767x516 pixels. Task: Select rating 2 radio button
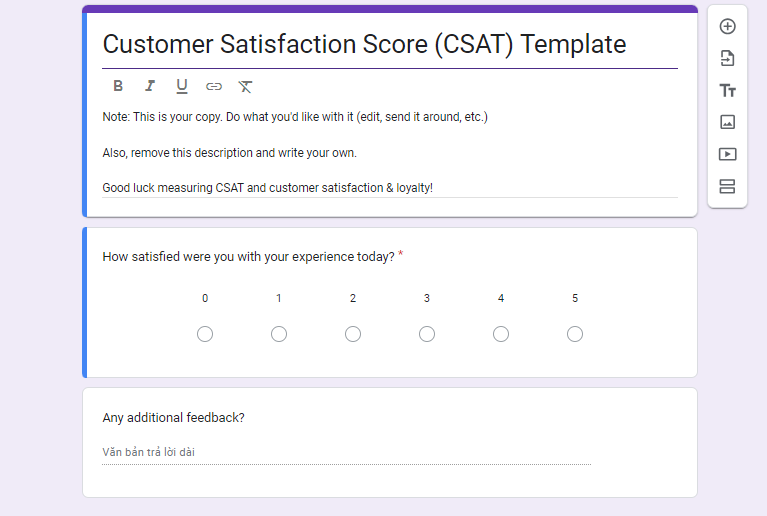coord(353,334)
